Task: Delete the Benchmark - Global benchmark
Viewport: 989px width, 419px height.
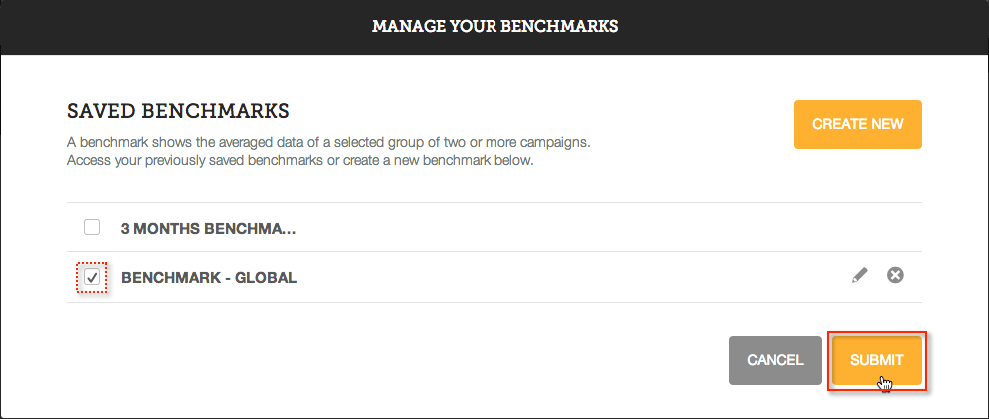Action: coord(895,275)
